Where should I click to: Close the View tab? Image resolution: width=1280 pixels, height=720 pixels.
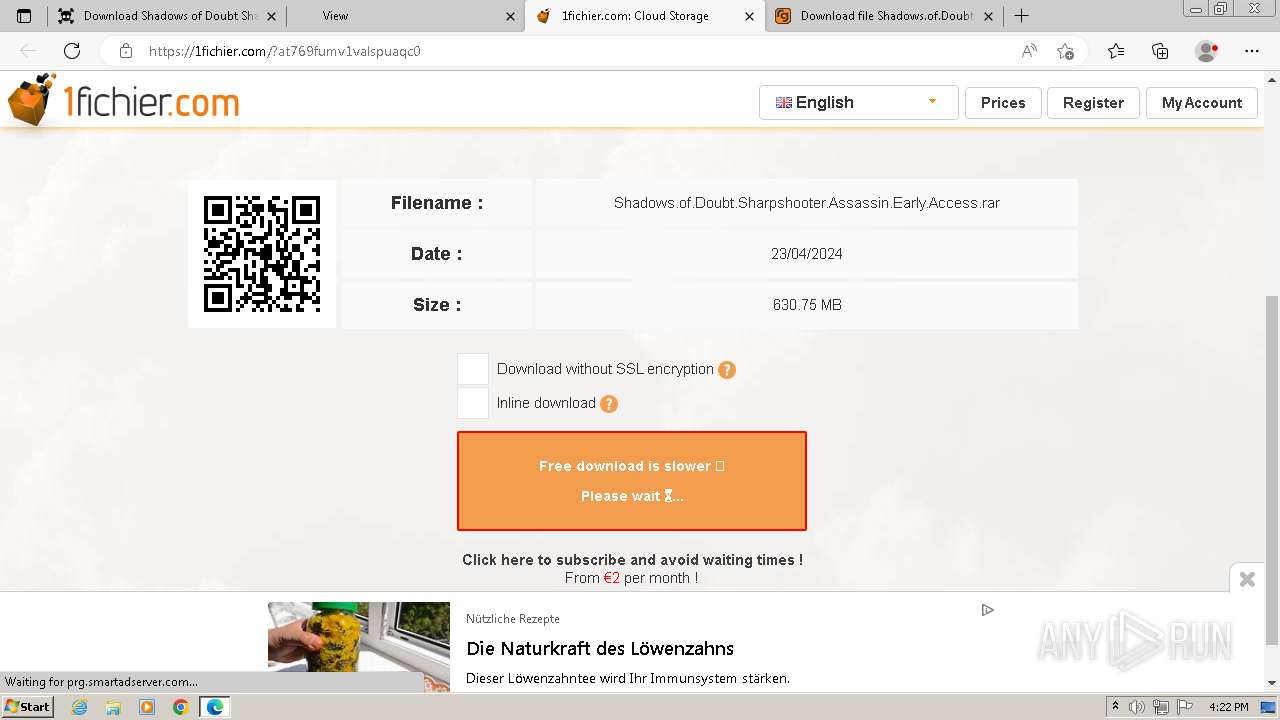pyautogui.click(x=511, y=16)
